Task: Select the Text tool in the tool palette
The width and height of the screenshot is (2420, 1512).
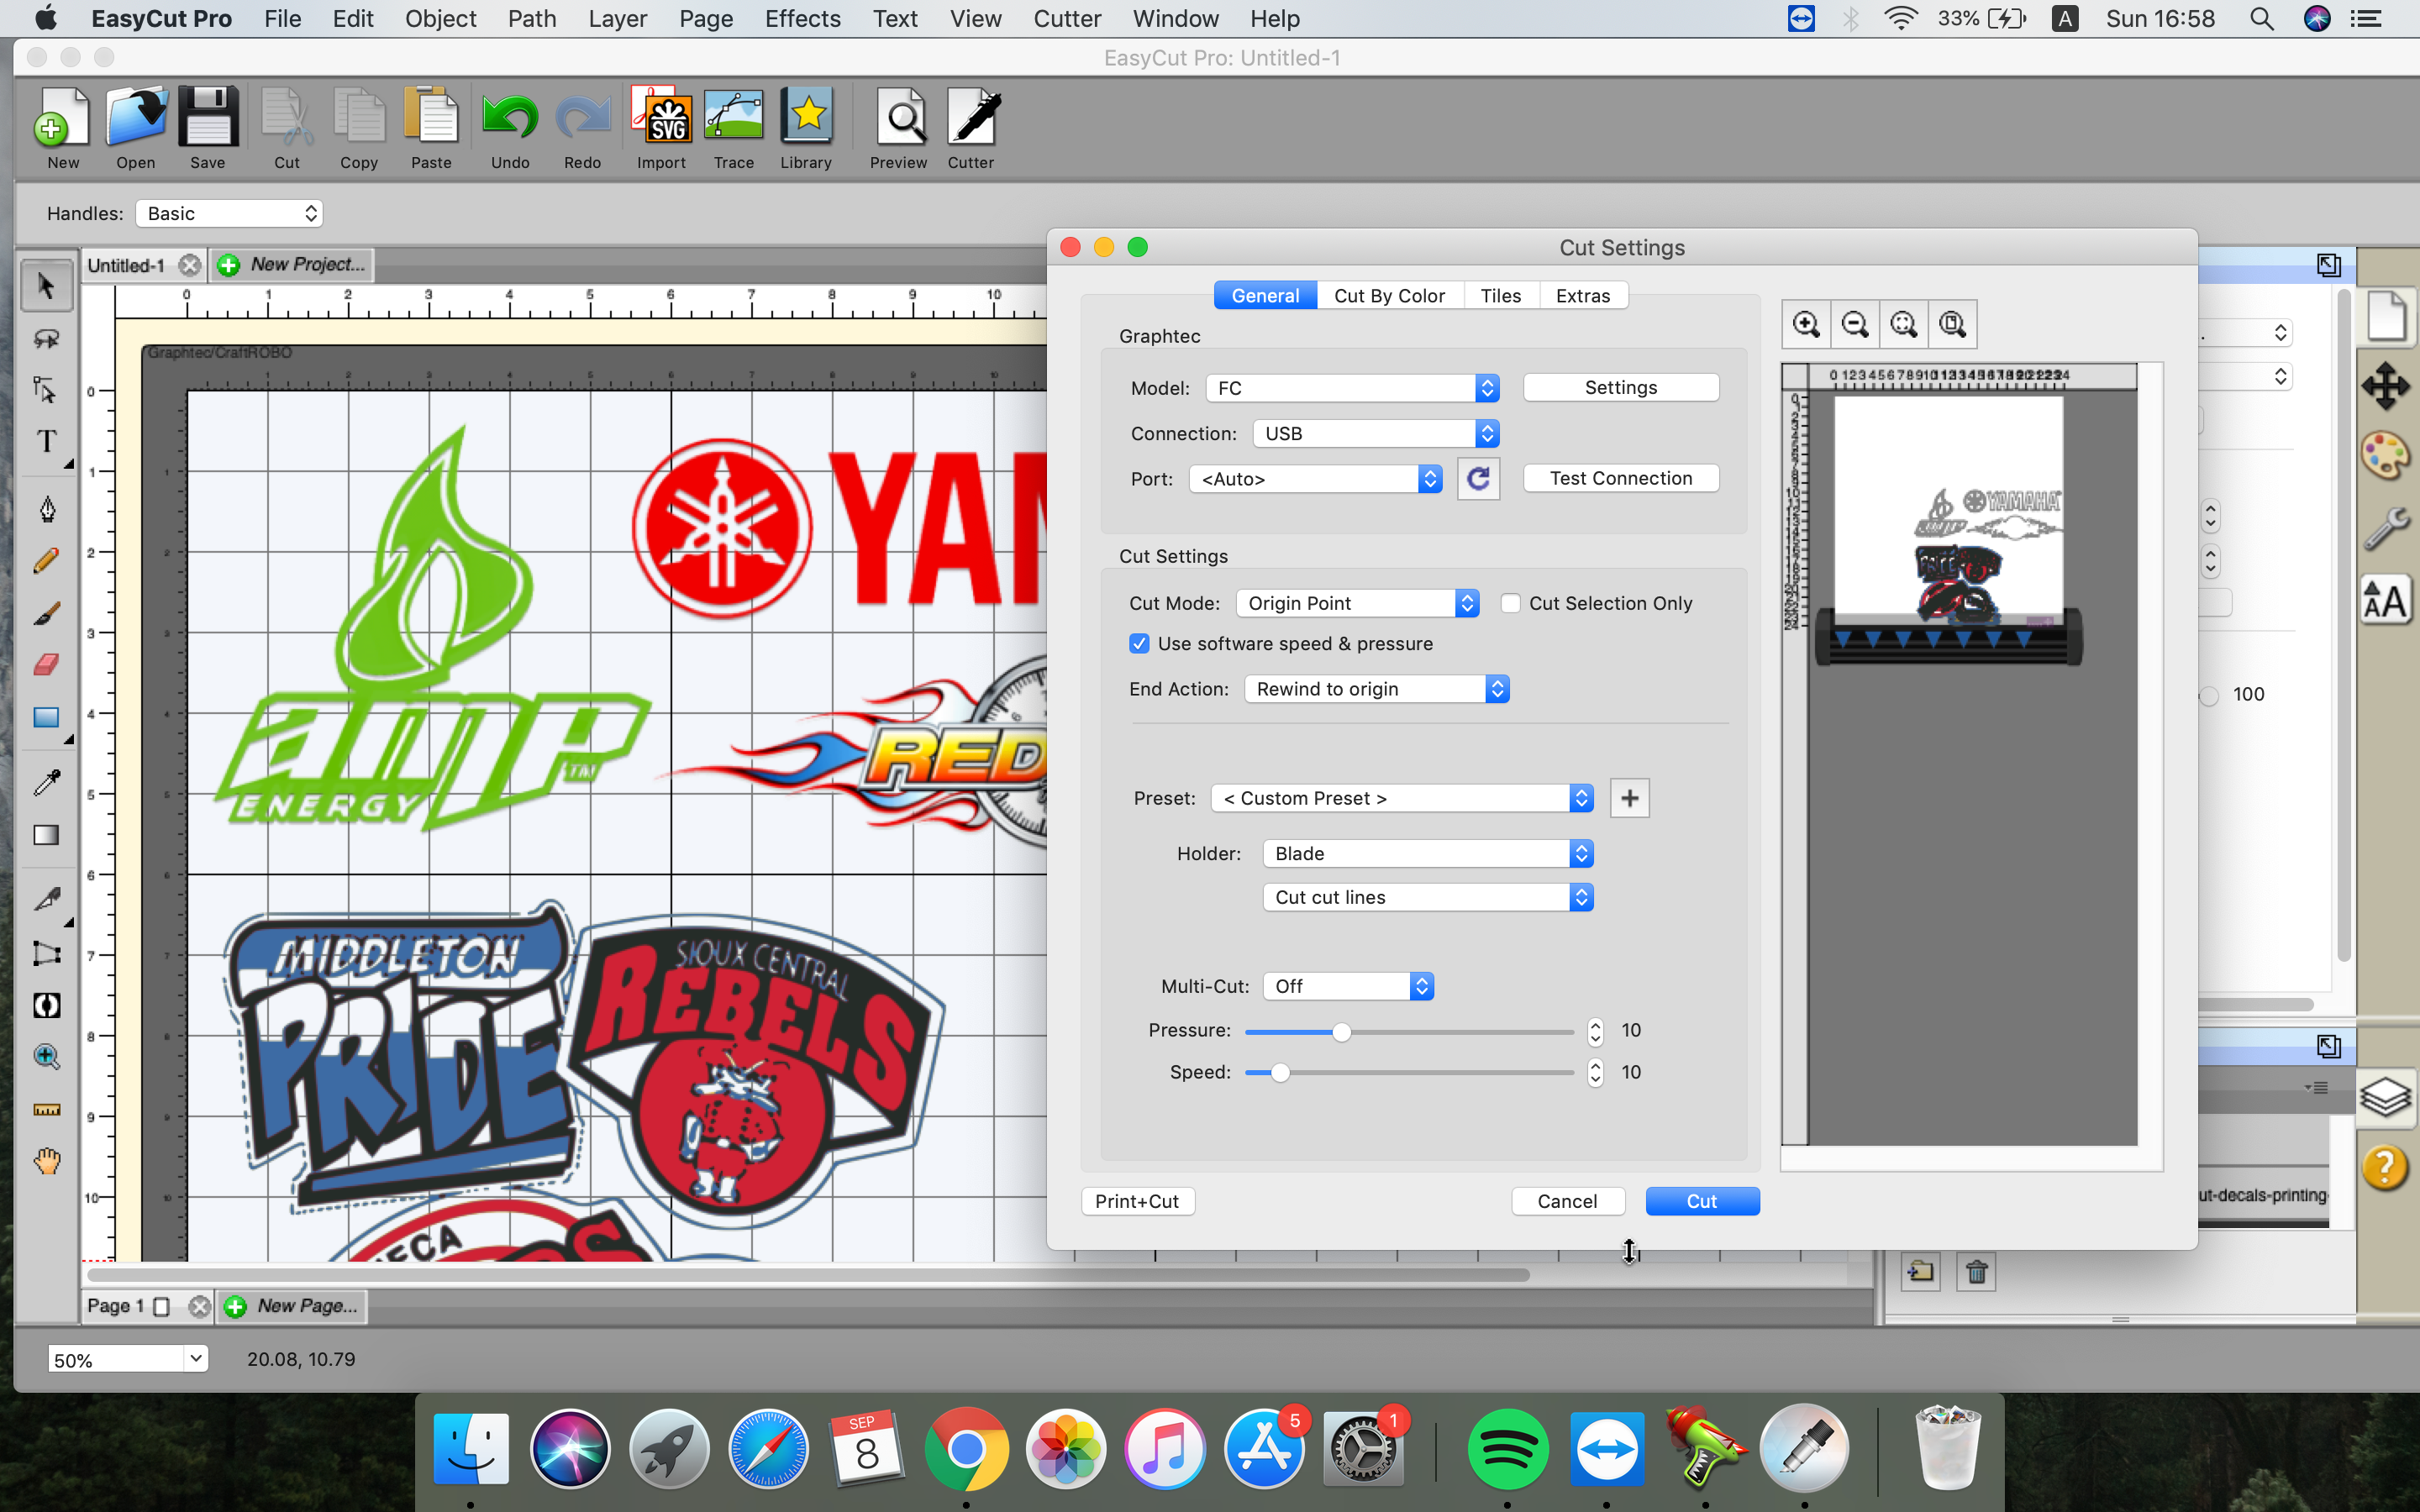Action: coord(45,443)
